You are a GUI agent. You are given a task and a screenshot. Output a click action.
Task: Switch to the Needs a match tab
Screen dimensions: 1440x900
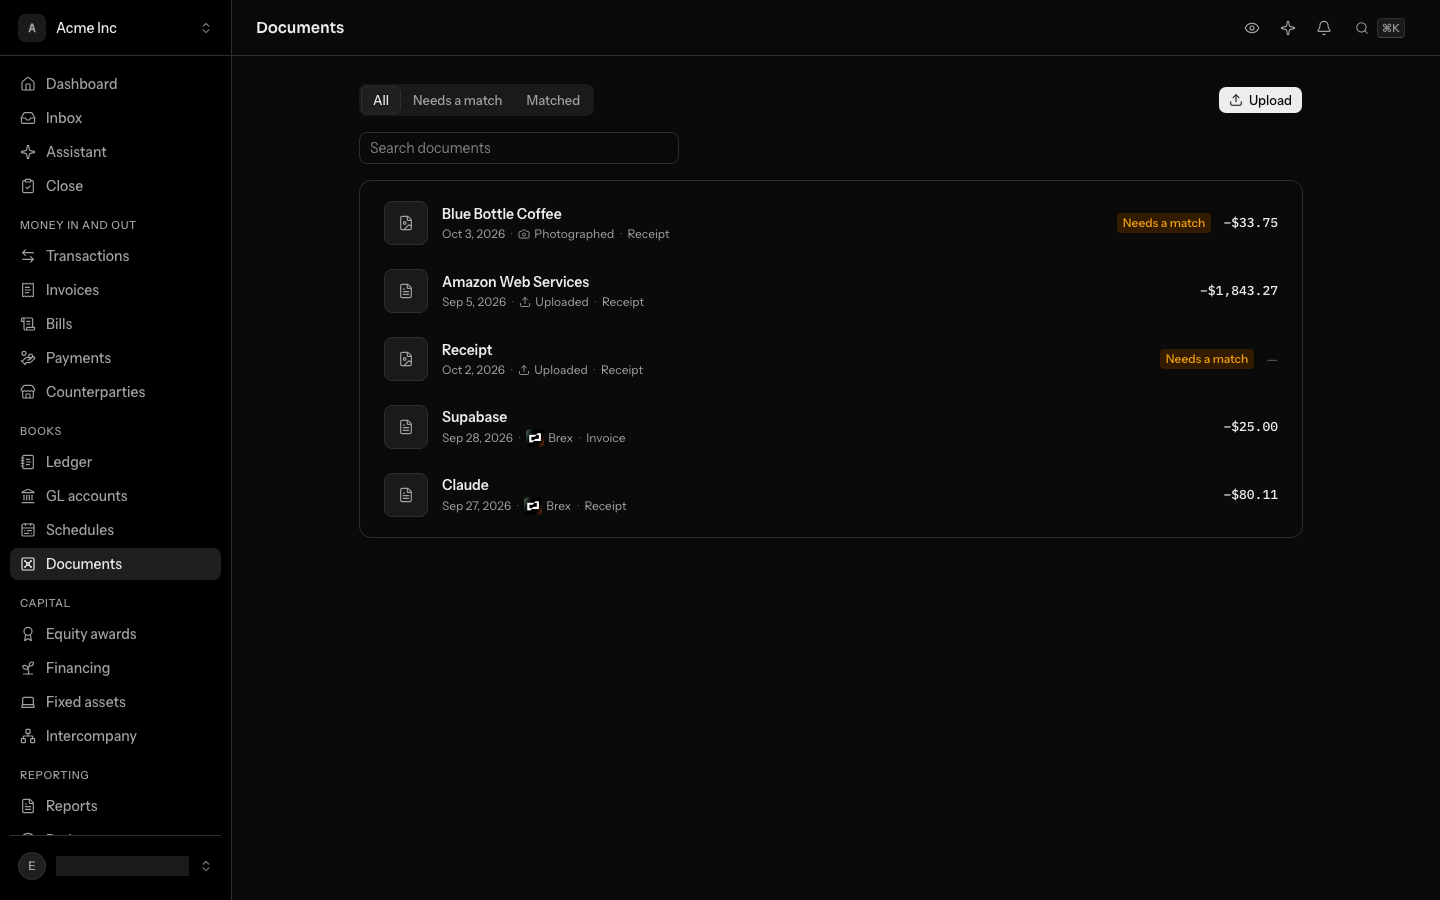point(457,100)
